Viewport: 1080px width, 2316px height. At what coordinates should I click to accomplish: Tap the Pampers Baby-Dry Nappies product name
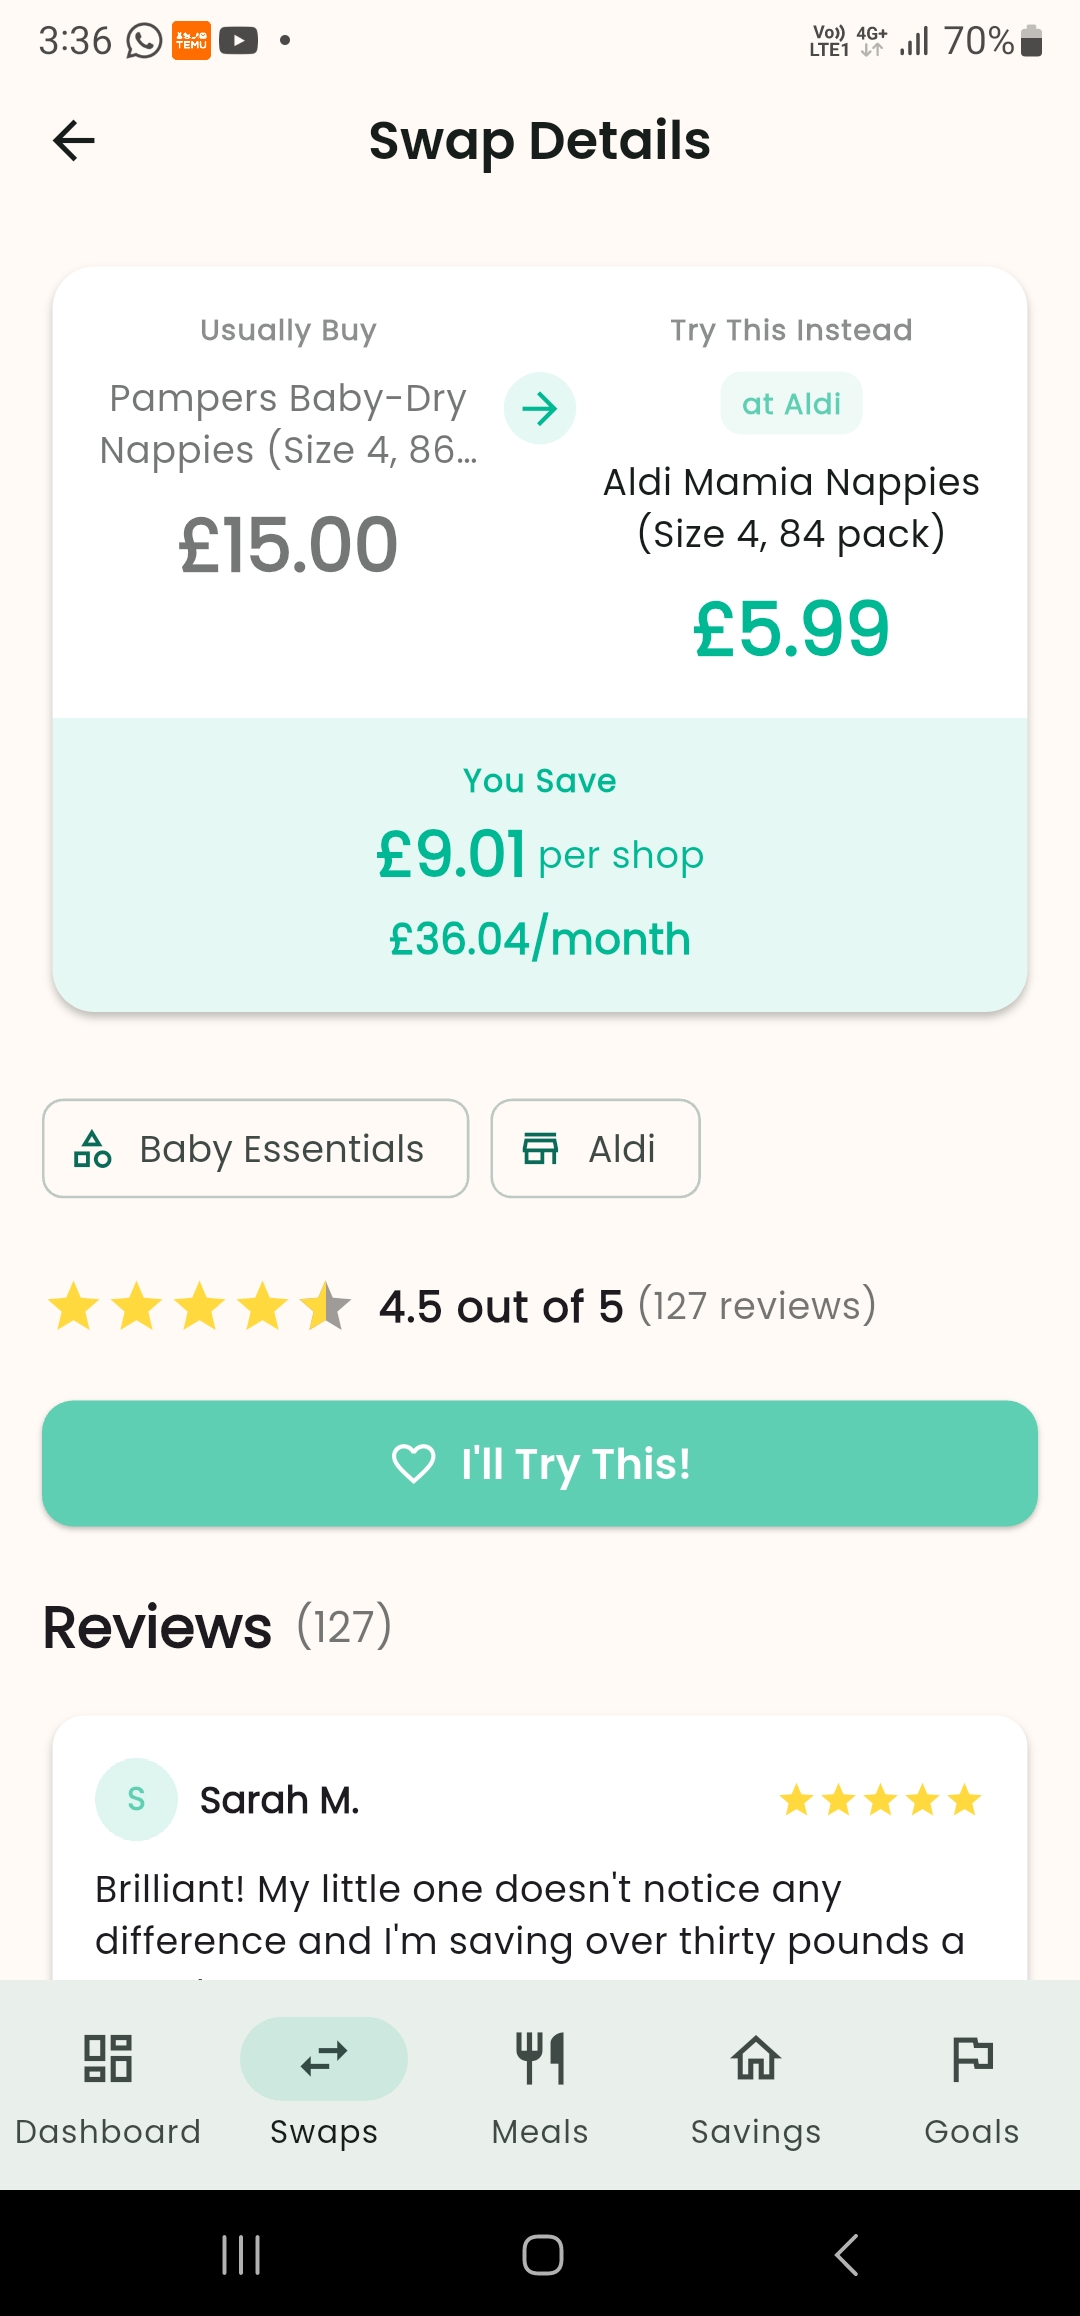288,424
